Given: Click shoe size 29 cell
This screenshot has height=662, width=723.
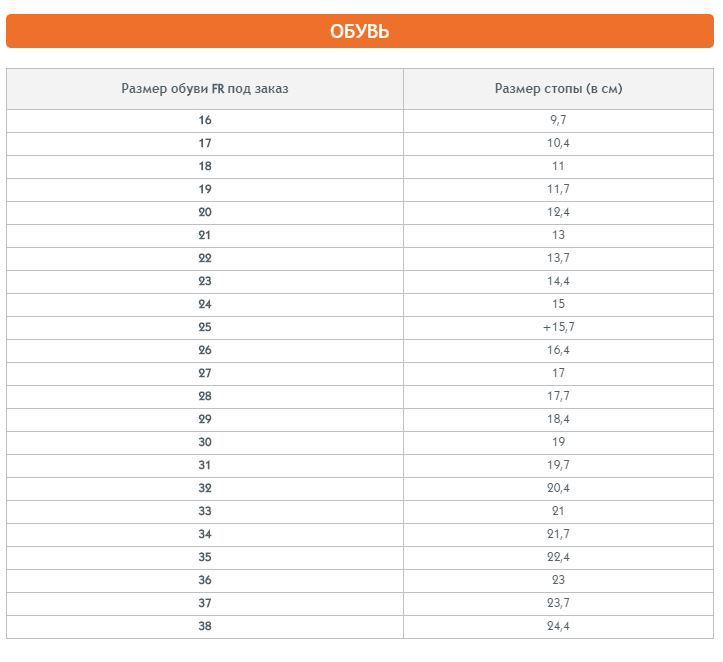Looking at the screenshot, I should click(x=205, y=419).
